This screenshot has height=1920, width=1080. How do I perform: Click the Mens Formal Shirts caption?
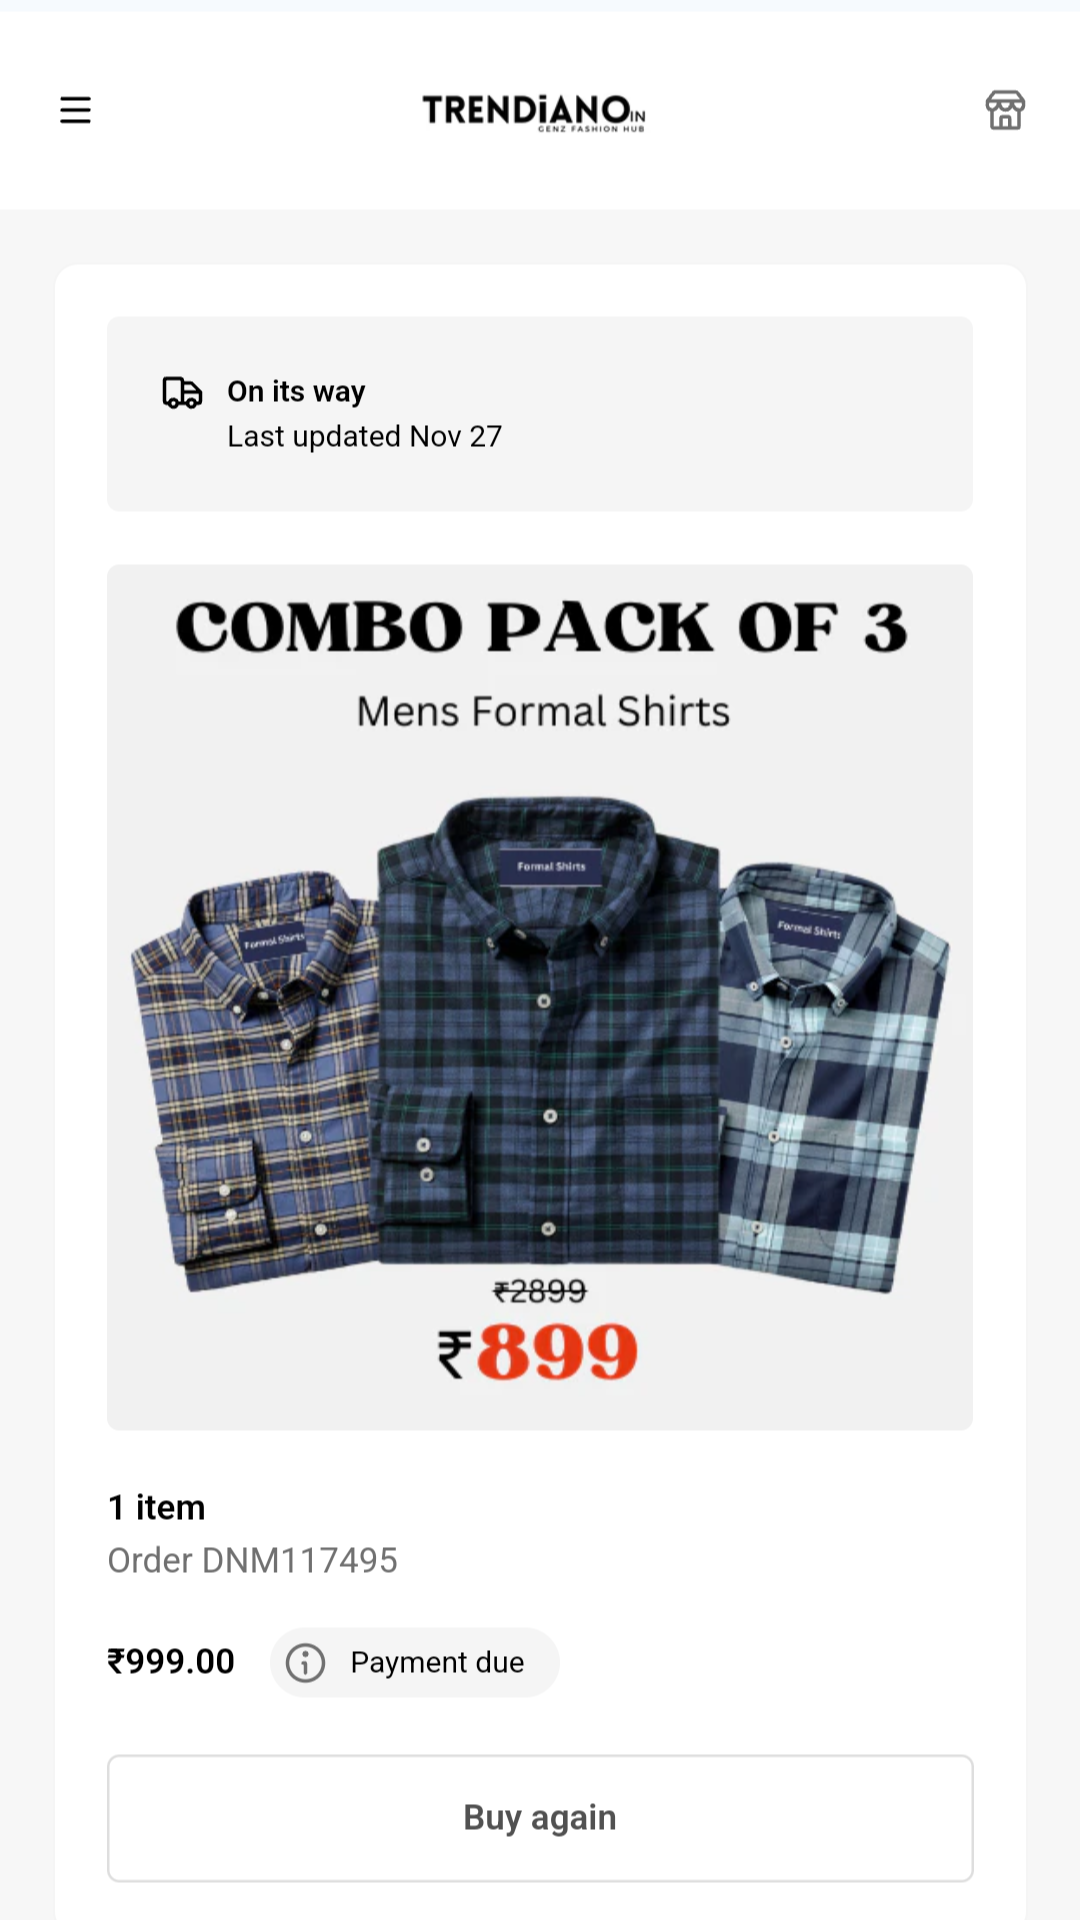pyautogui.click(x=543, y=712)
